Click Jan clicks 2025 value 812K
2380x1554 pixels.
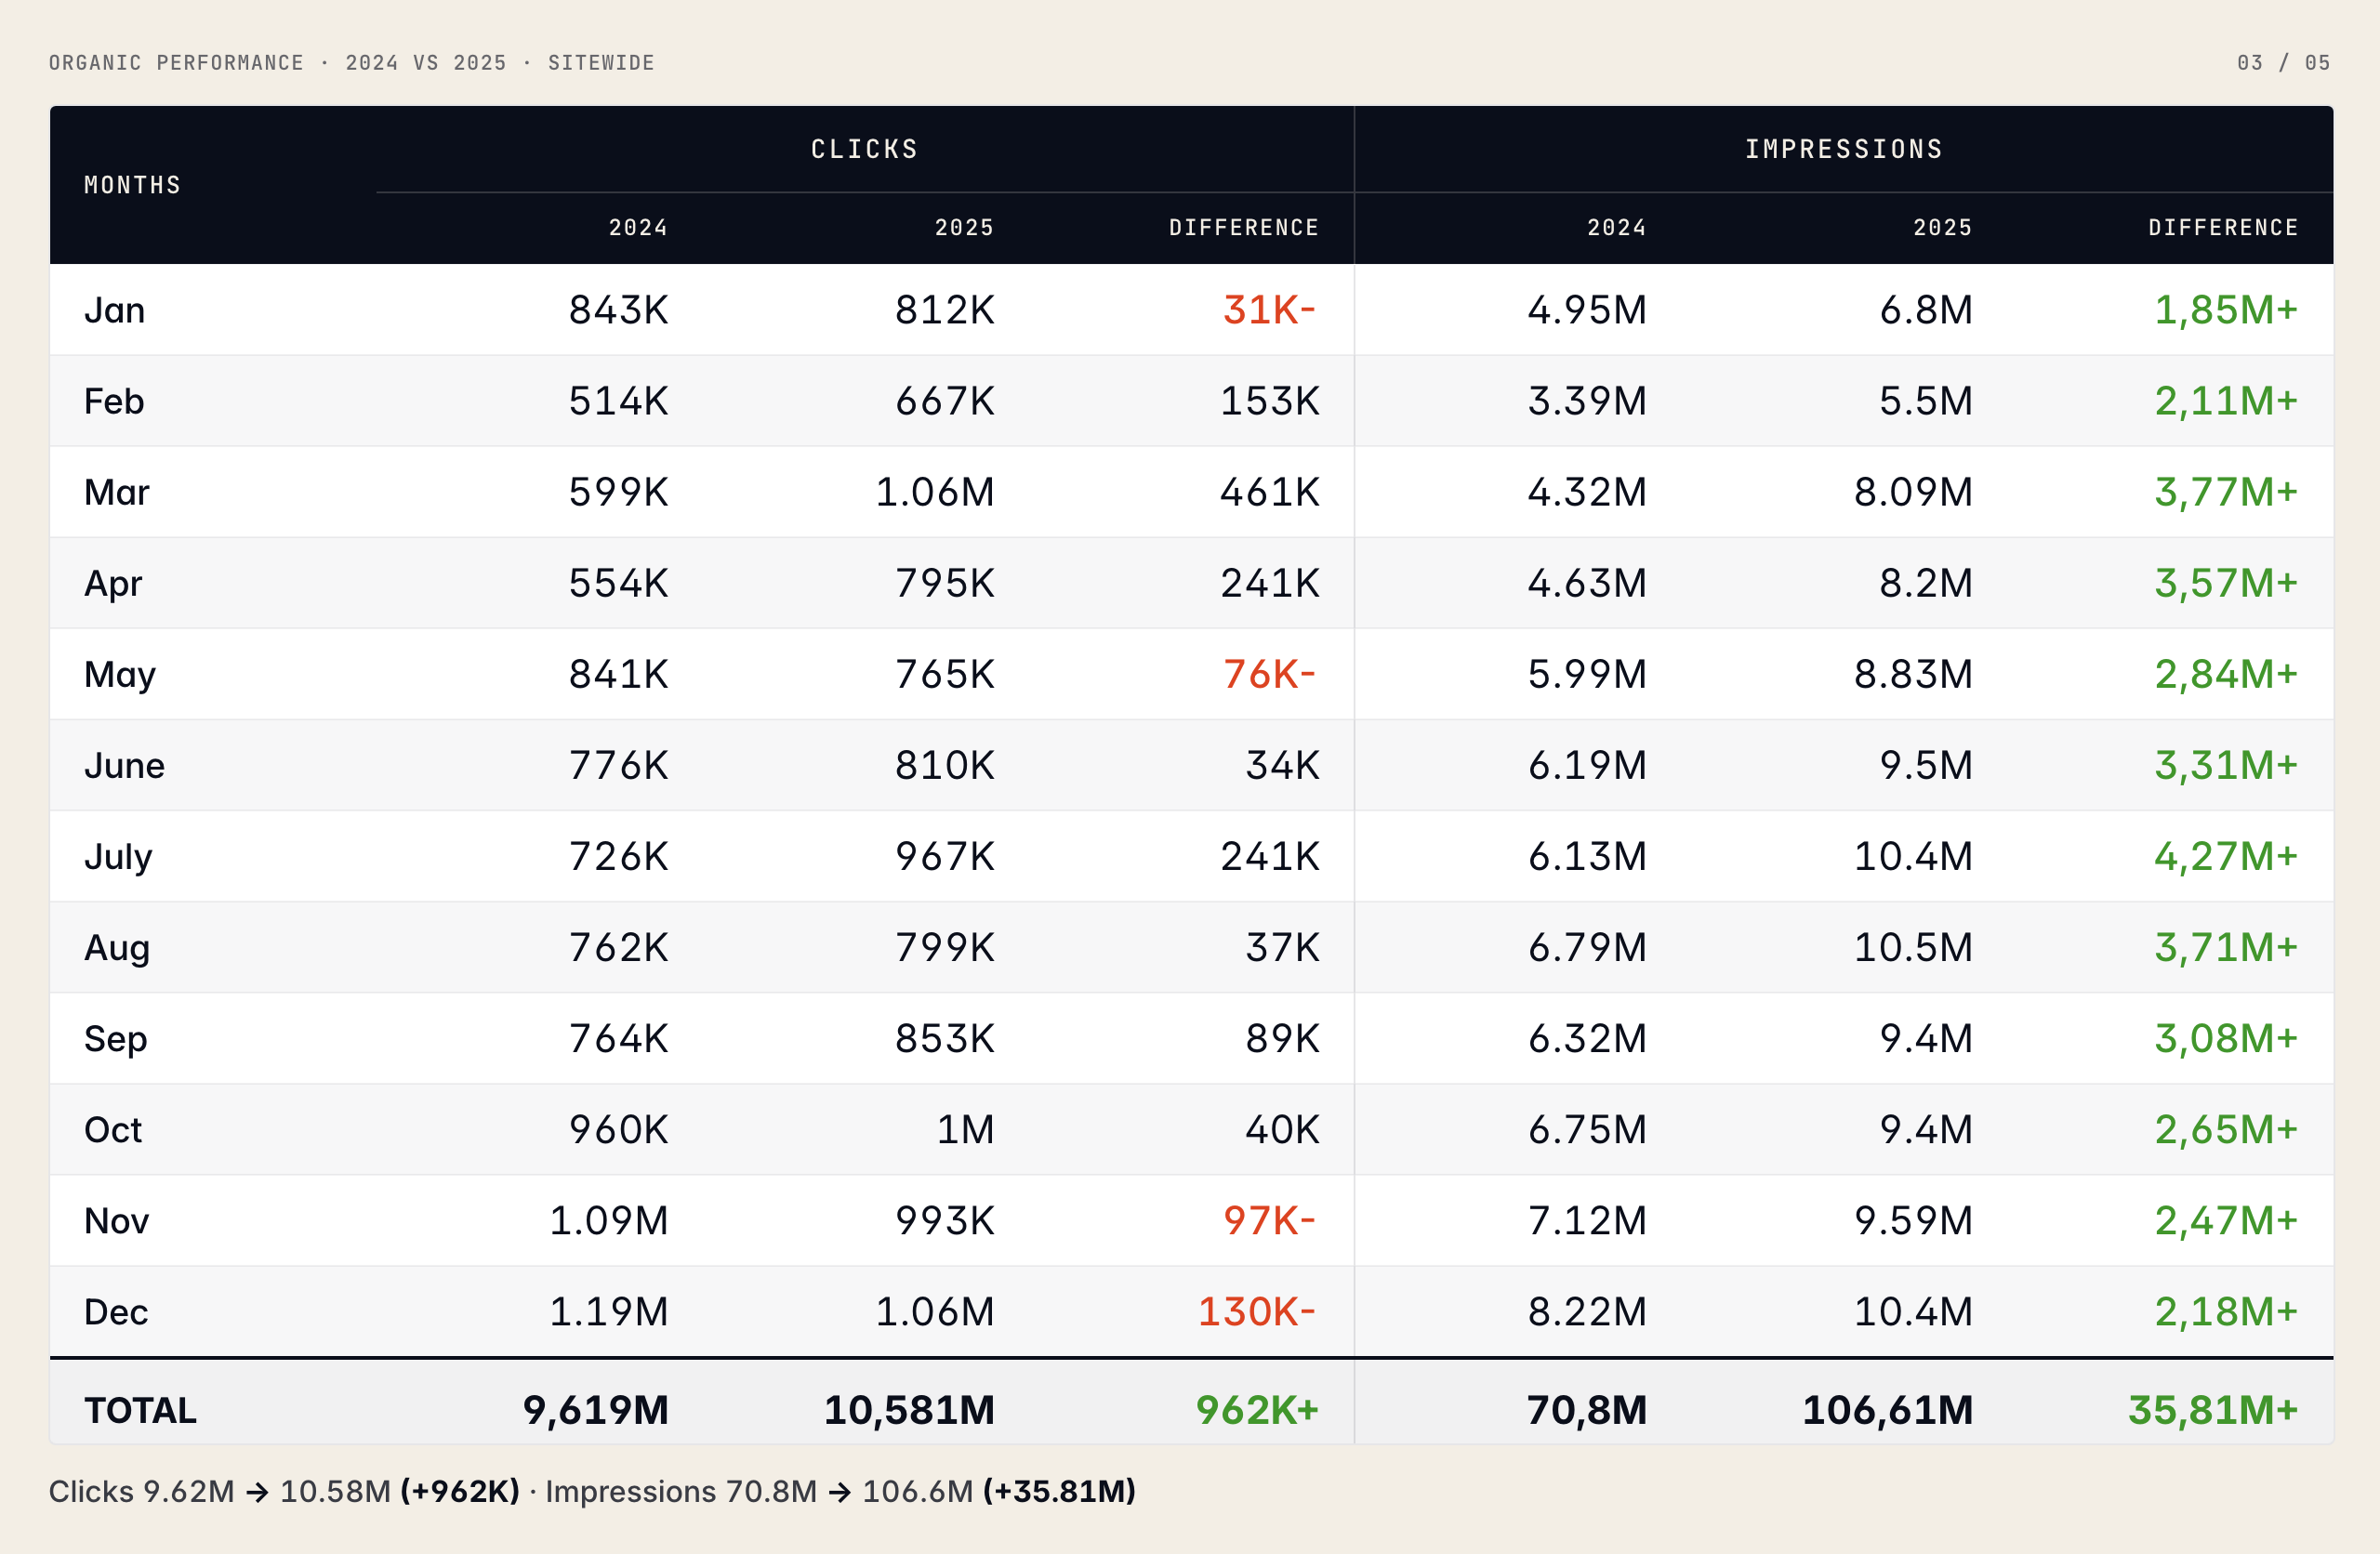(x=944, y=310)
